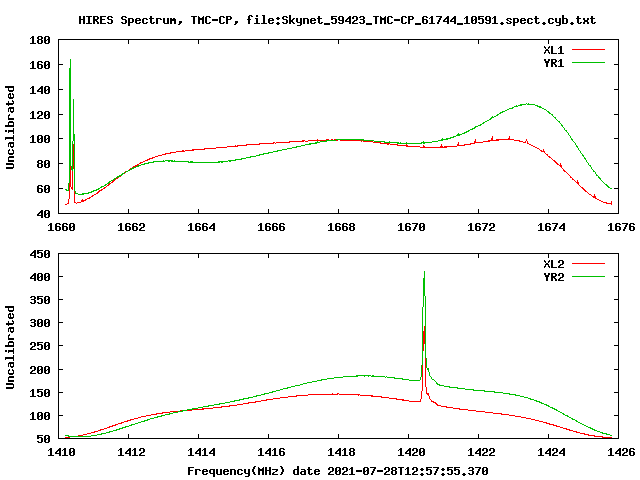Click the 160 y-axis tick label
Image resolution: width=640 pixels, height=480 pixels.
pos(40,65)
